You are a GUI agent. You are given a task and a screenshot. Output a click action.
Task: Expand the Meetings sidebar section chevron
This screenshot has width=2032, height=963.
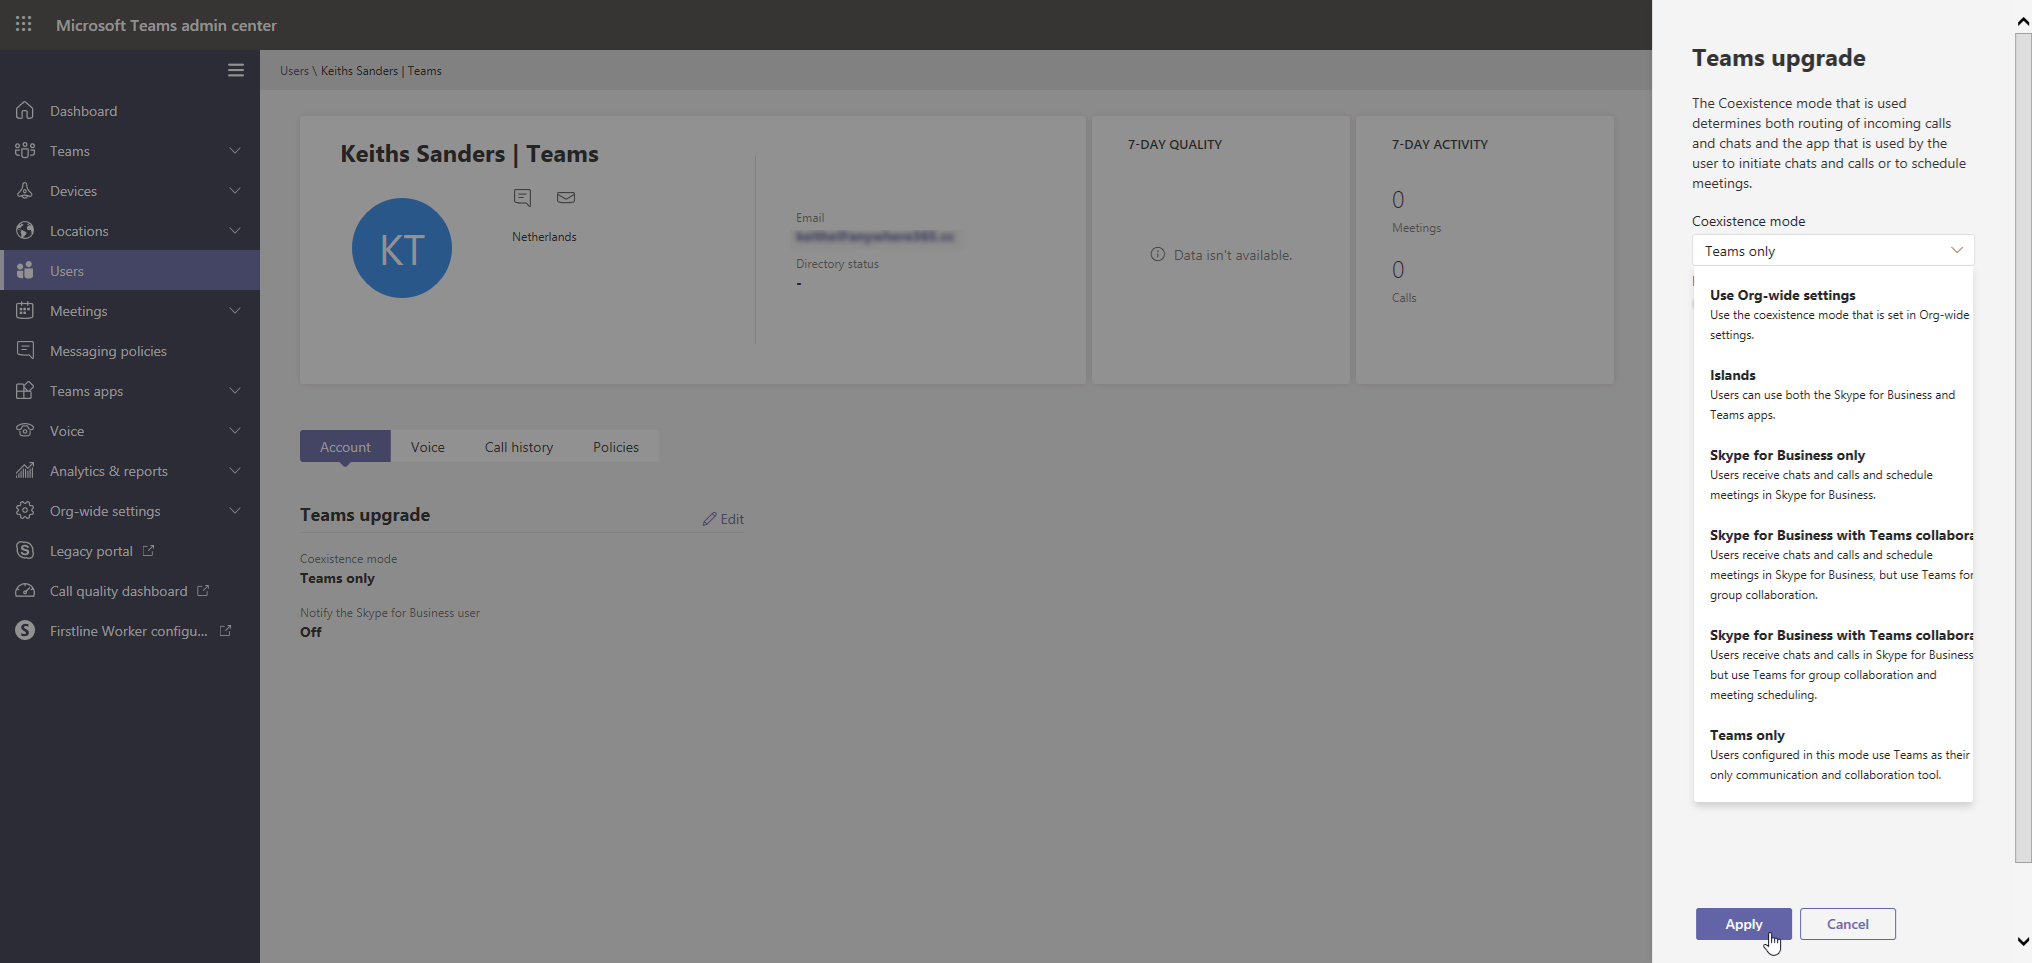235,310
